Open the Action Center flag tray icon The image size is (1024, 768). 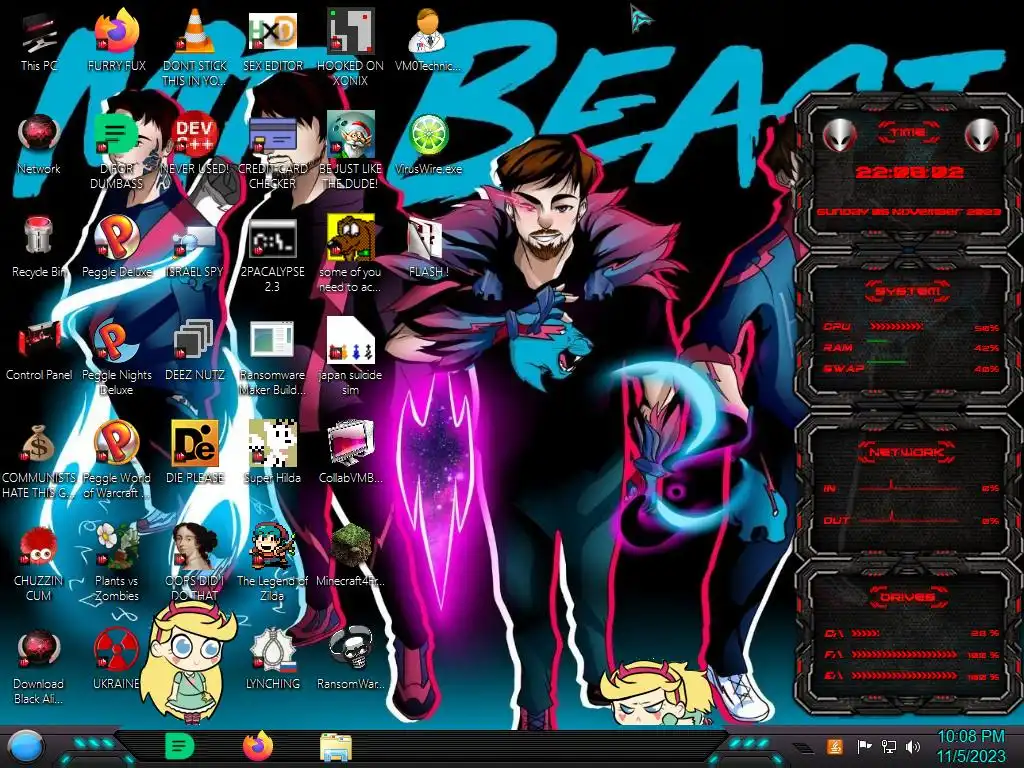[864, 746]
